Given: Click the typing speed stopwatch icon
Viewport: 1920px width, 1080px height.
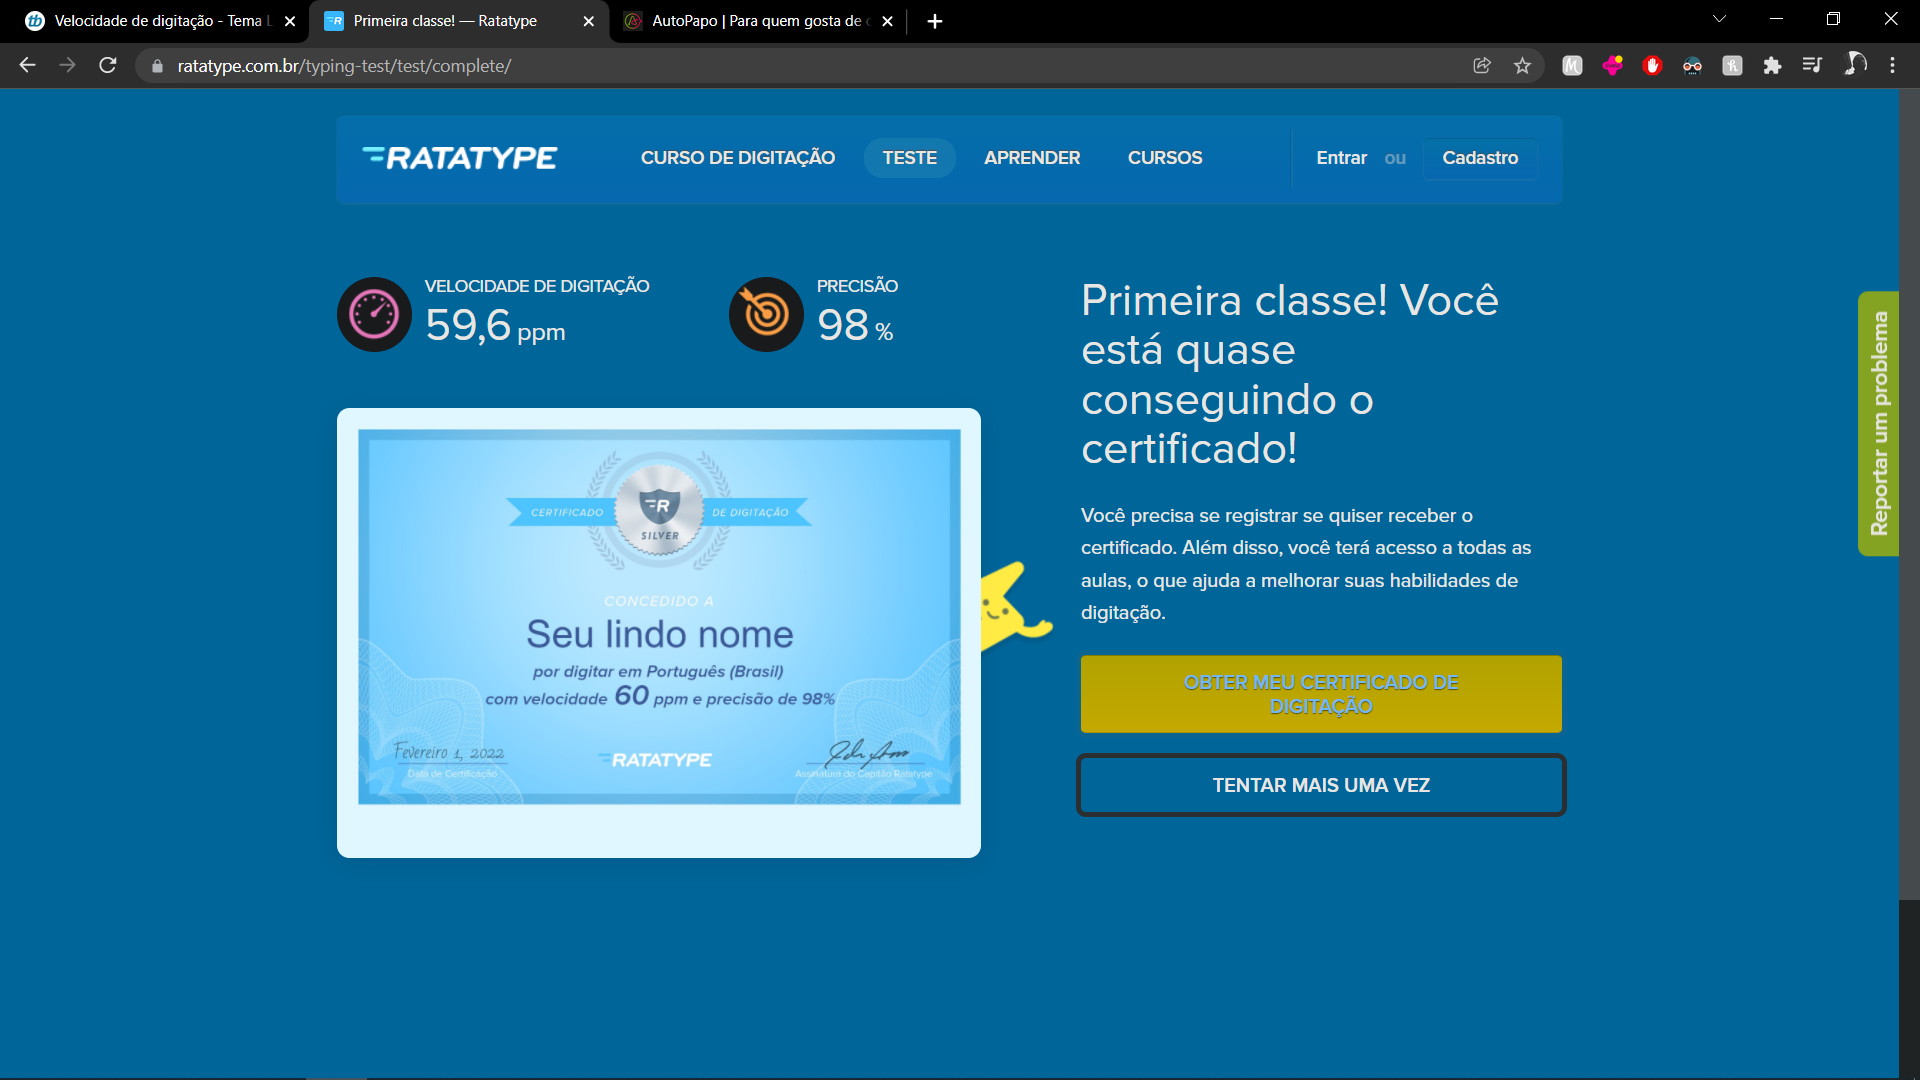Looking at the screenshot, I should click(x=371, y=314).
